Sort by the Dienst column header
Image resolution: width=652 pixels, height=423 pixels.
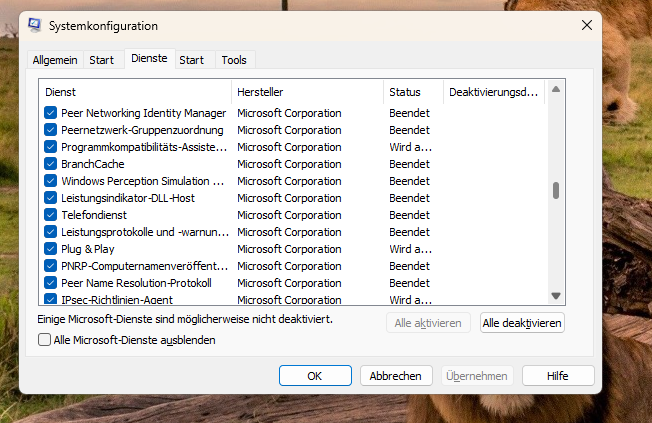click(x=135, y=92)
